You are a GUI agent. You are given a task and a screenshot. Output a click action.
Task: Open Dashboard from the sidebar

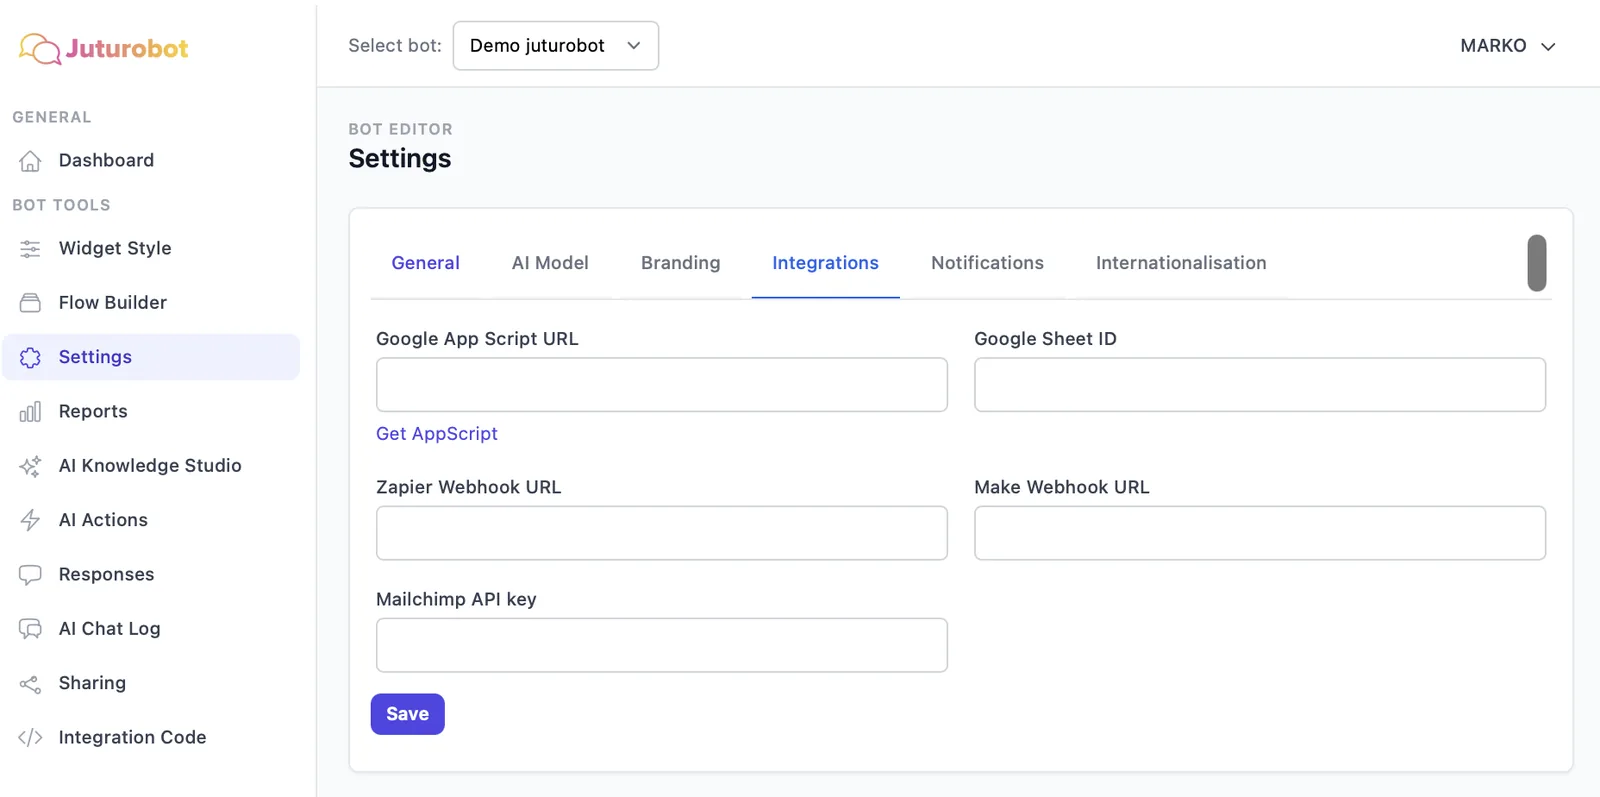(x=151, y=161)
